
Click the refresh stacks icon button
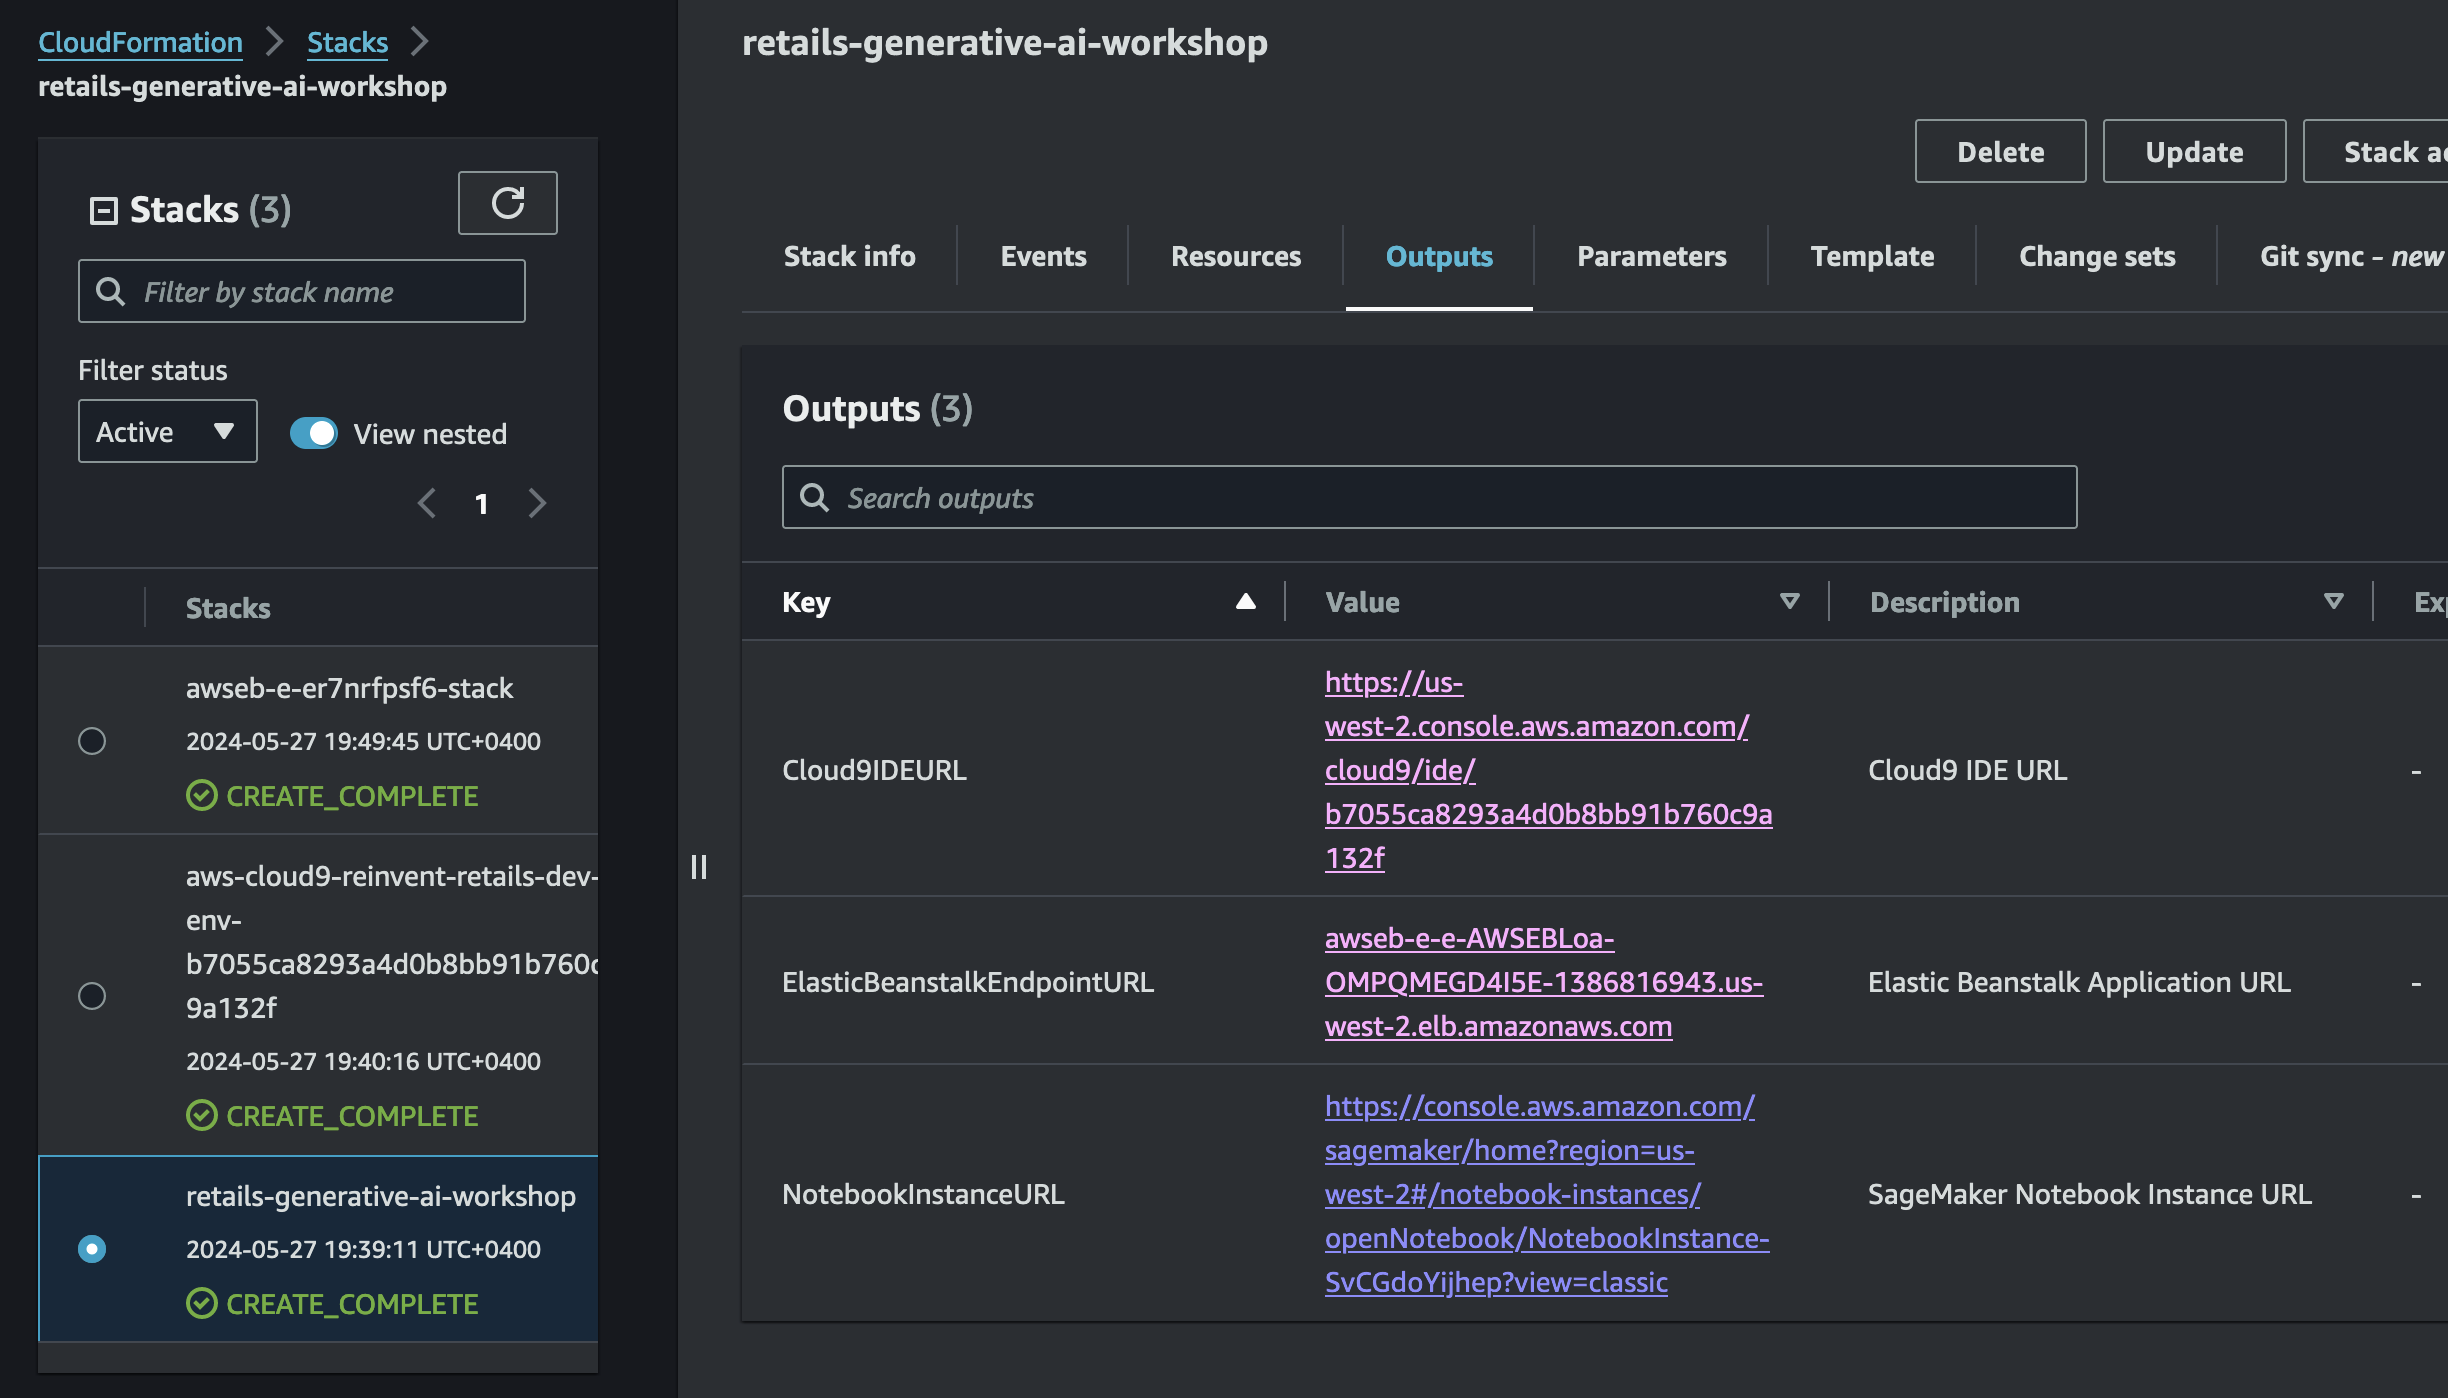pos(507,203)
